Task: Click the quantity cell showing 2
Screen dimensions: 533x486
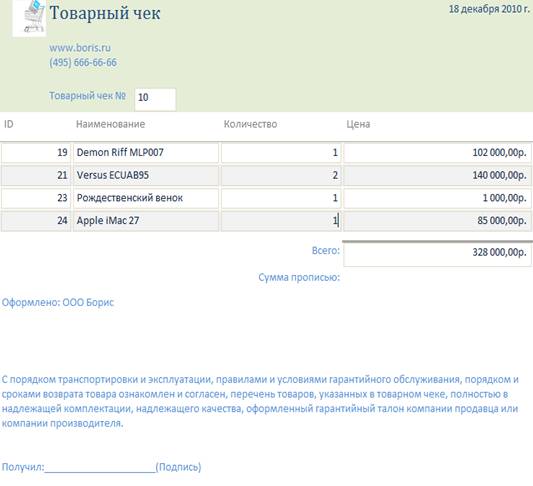Action: tap(281, 175)
